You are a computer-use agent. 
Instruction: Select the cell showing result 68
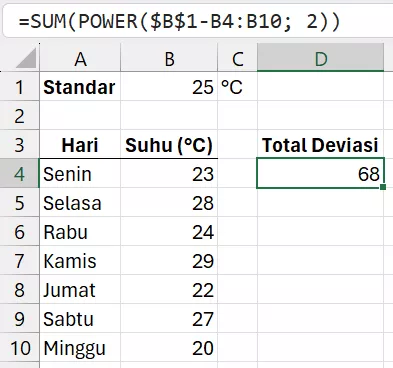pos(321,173)
